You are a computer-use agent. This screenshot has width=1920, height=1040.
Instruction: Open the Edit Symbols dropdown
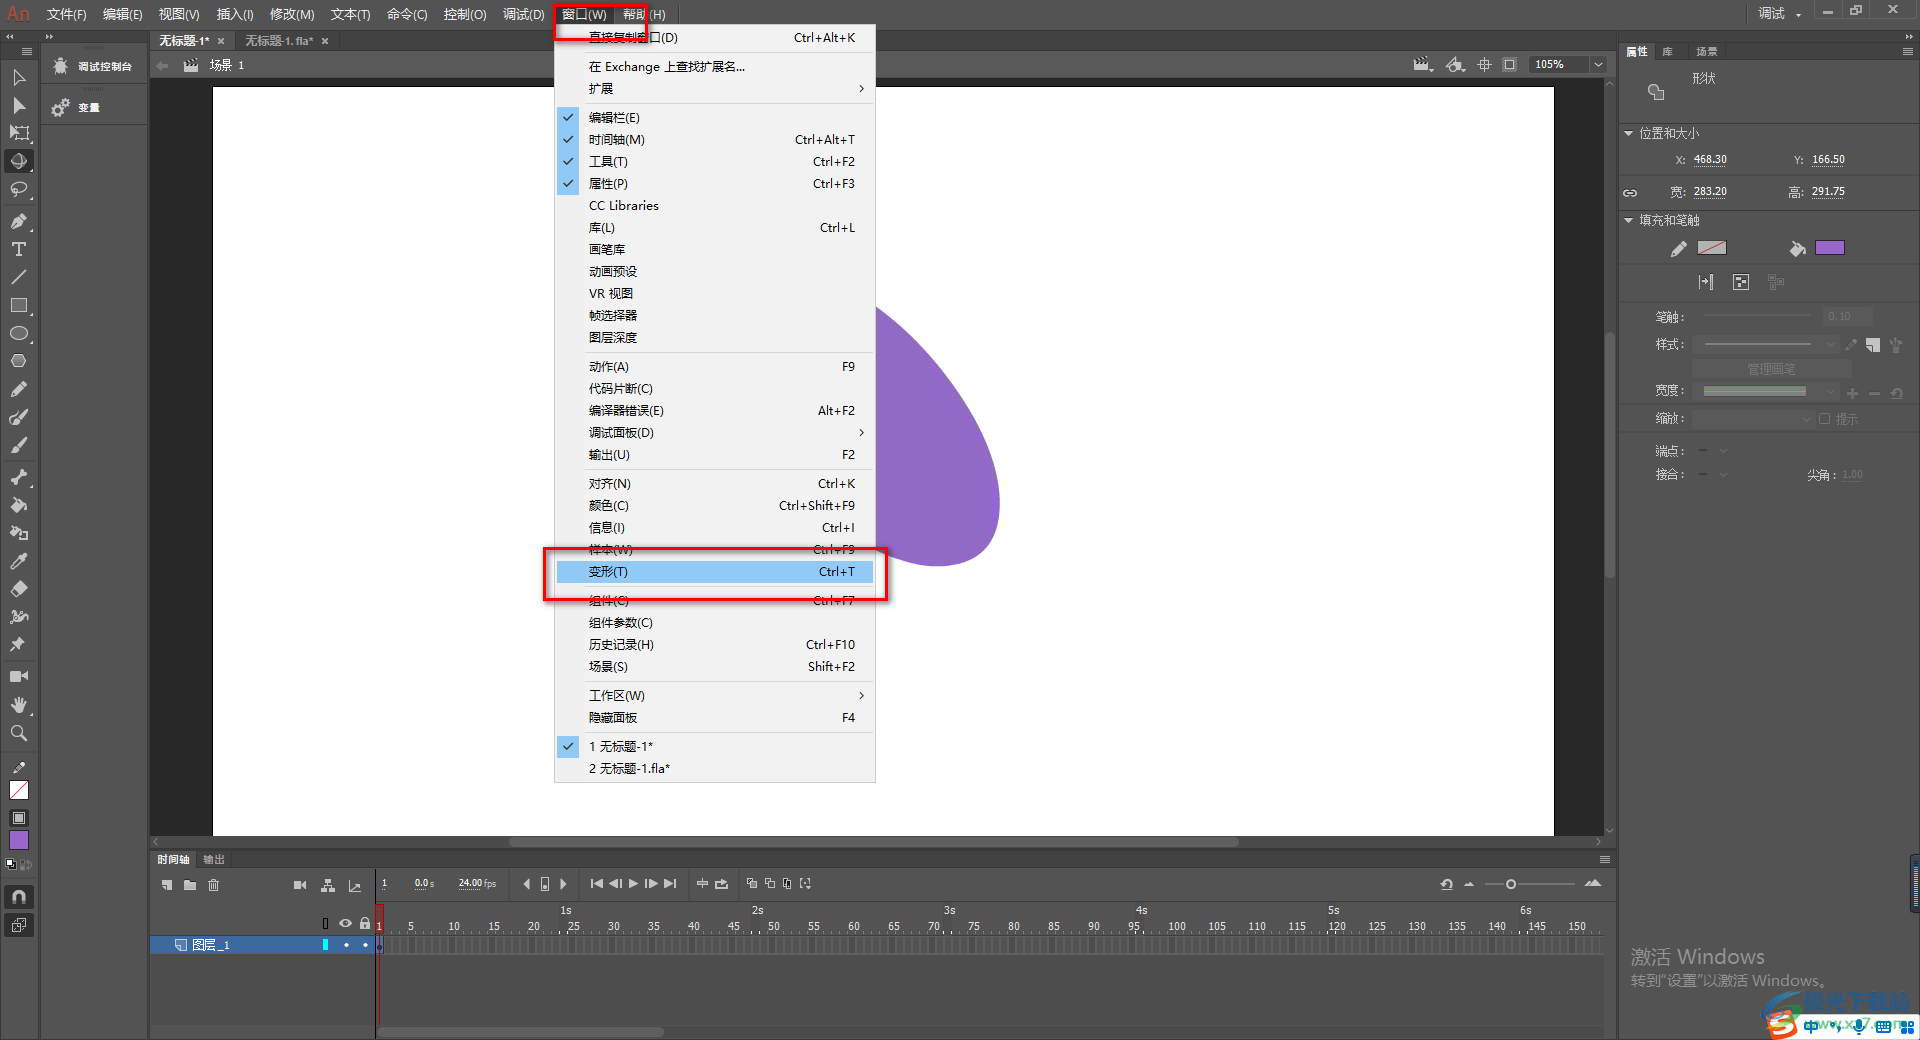[x=1456, y=65]
